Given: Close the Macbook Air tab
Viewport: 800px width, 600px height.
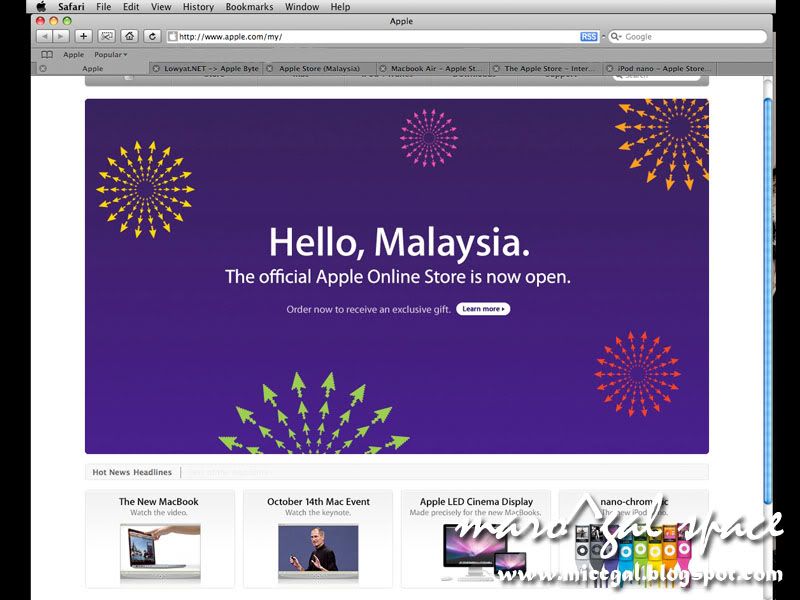Looking at the screenshot, I should [383, 68].
